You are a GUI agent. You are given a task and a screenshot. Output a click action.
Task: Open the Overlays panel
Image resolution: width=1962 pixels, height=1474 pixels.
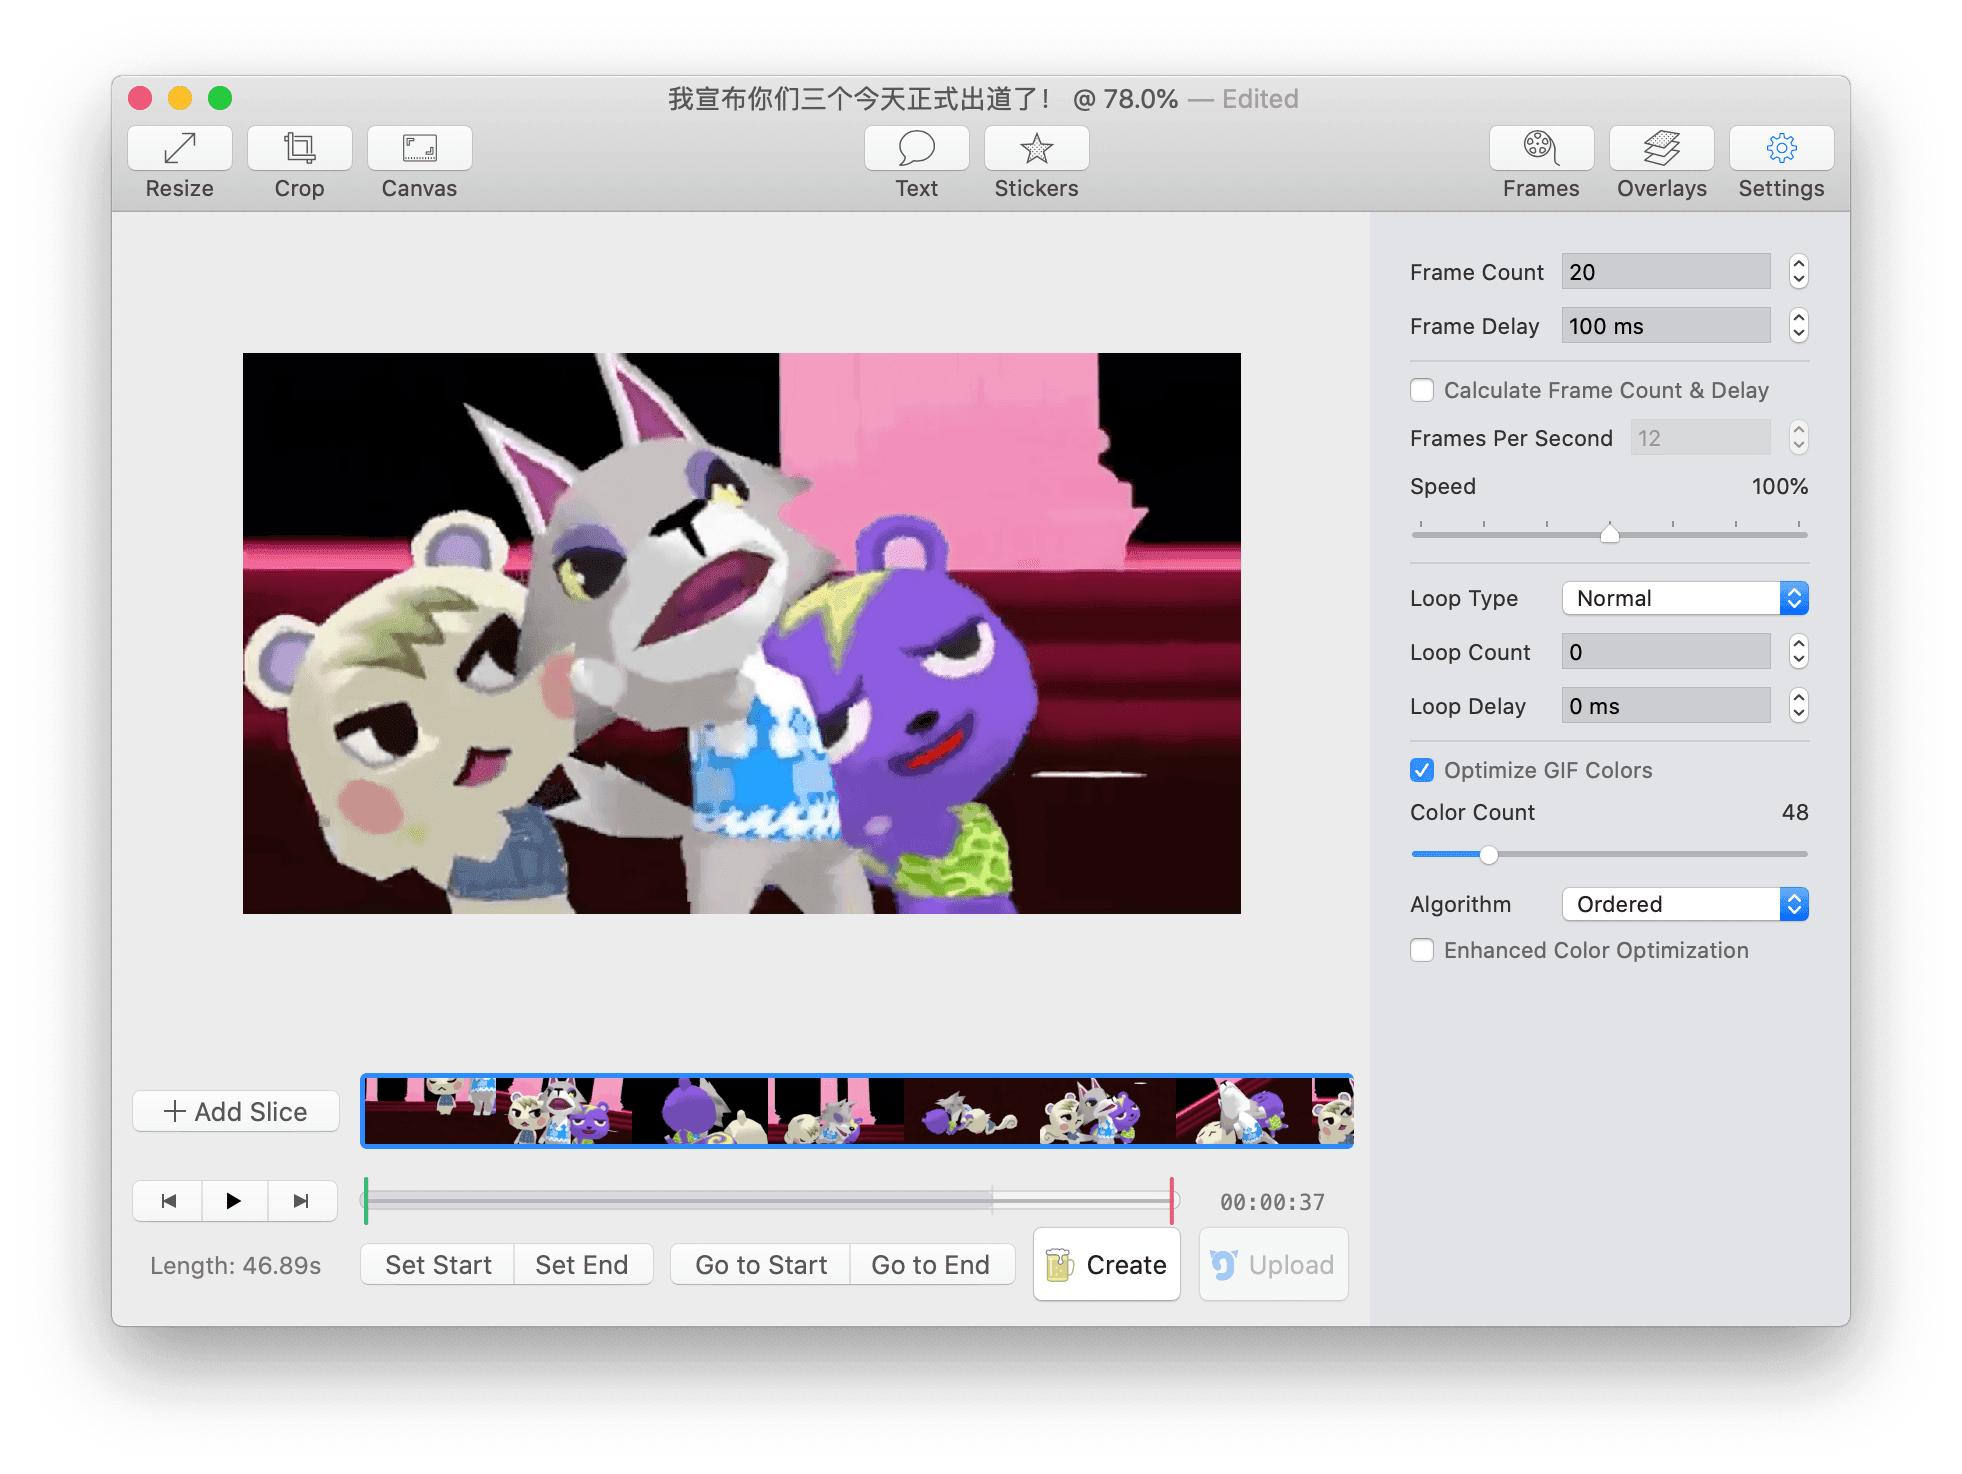point(1660,162)
